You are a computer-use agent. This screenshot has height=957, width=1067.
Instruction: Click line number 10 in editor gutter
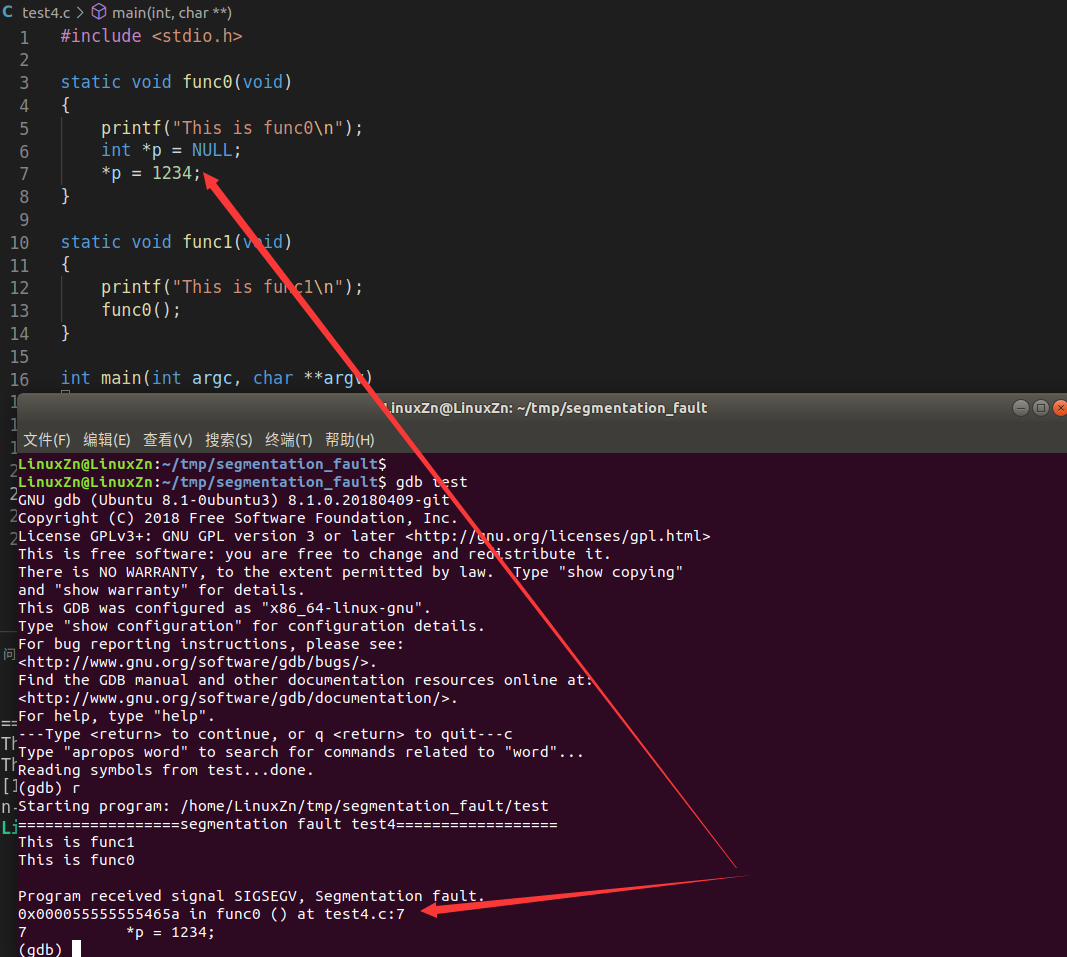pos(20,242)
